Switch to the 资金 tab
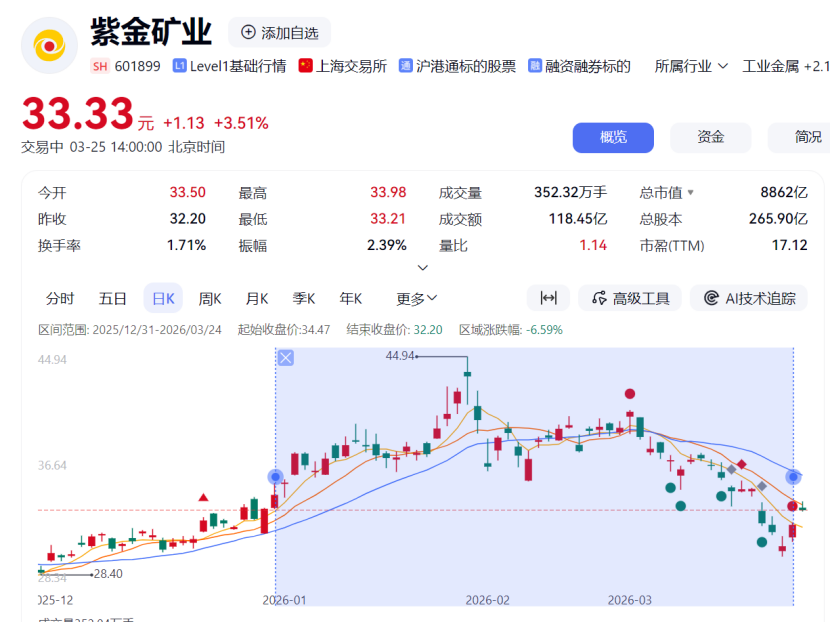830x622 pixels. 710,138
